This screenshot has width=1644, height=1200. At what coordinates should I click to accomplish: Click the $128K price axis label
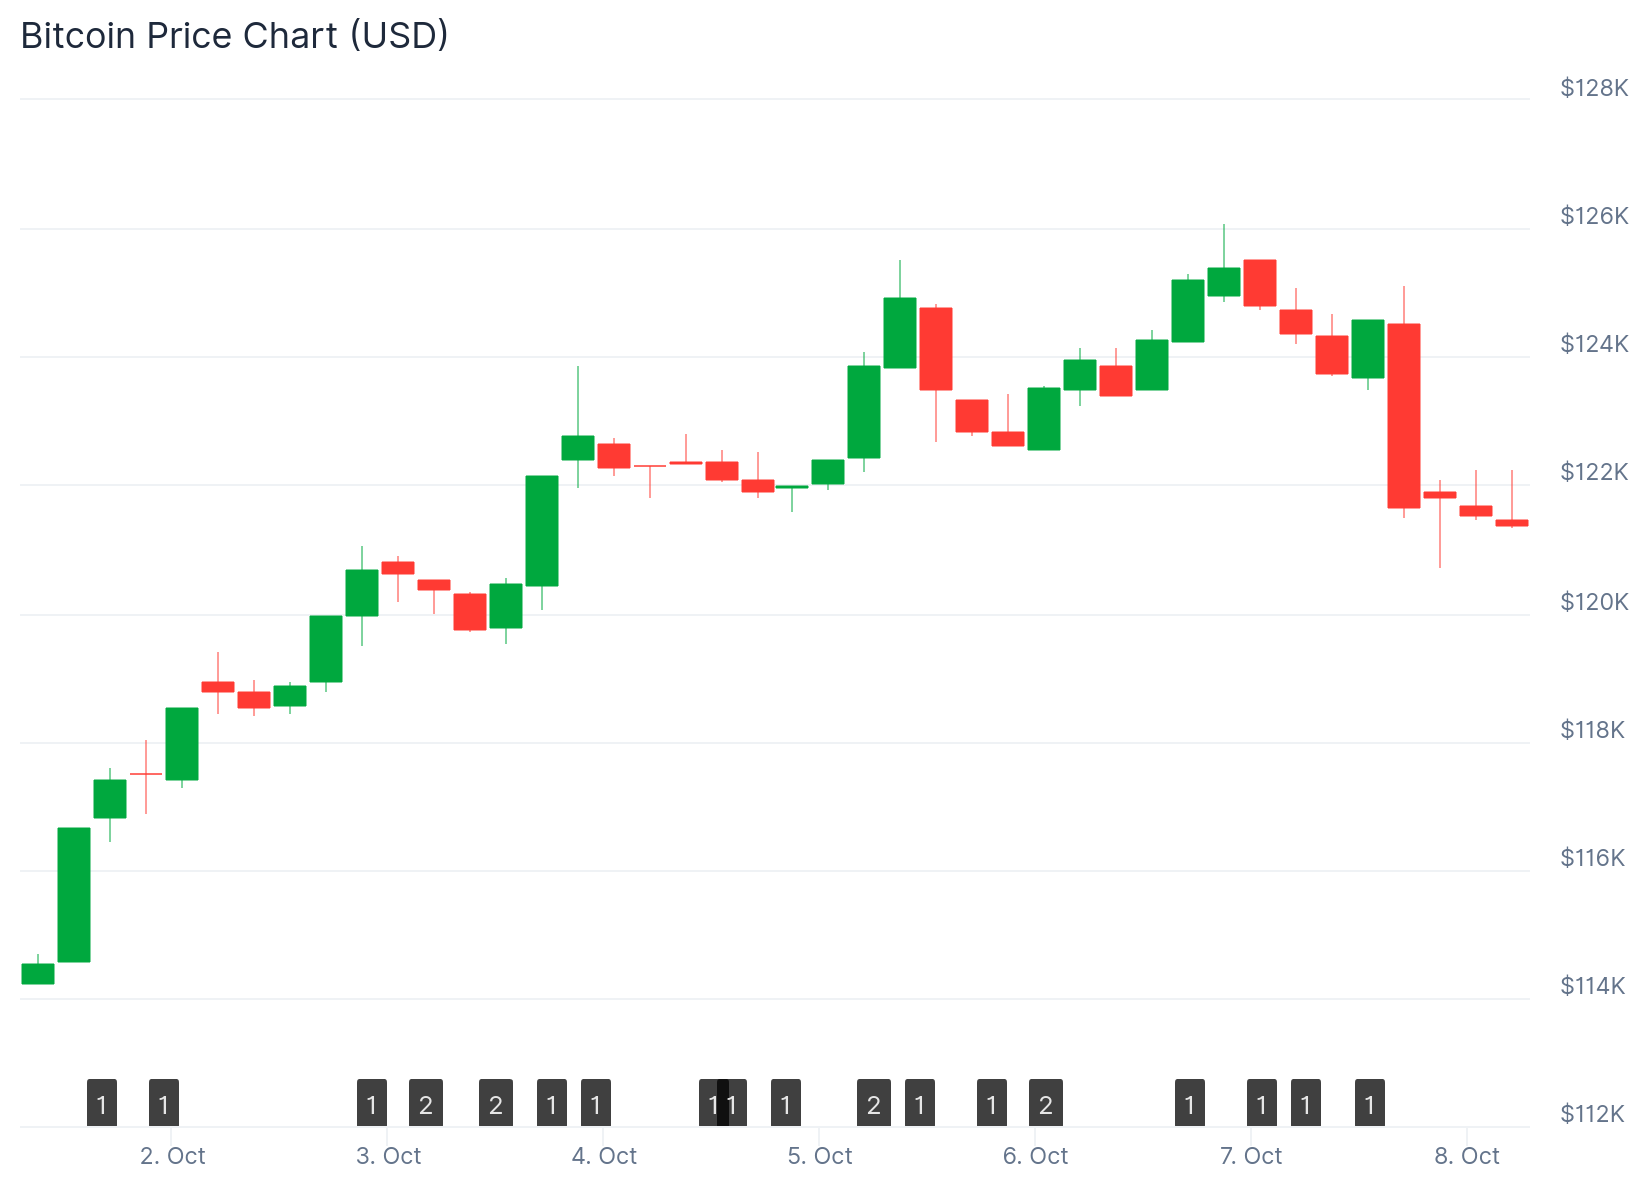point(1594,88)
